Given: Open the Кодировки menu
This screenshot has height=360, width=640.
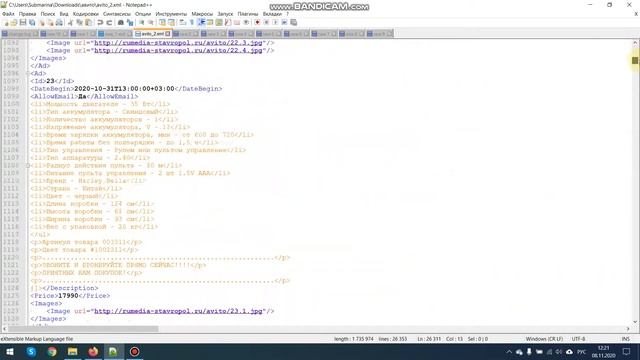Looking at the screenshot, I should (x=86, y=14).
